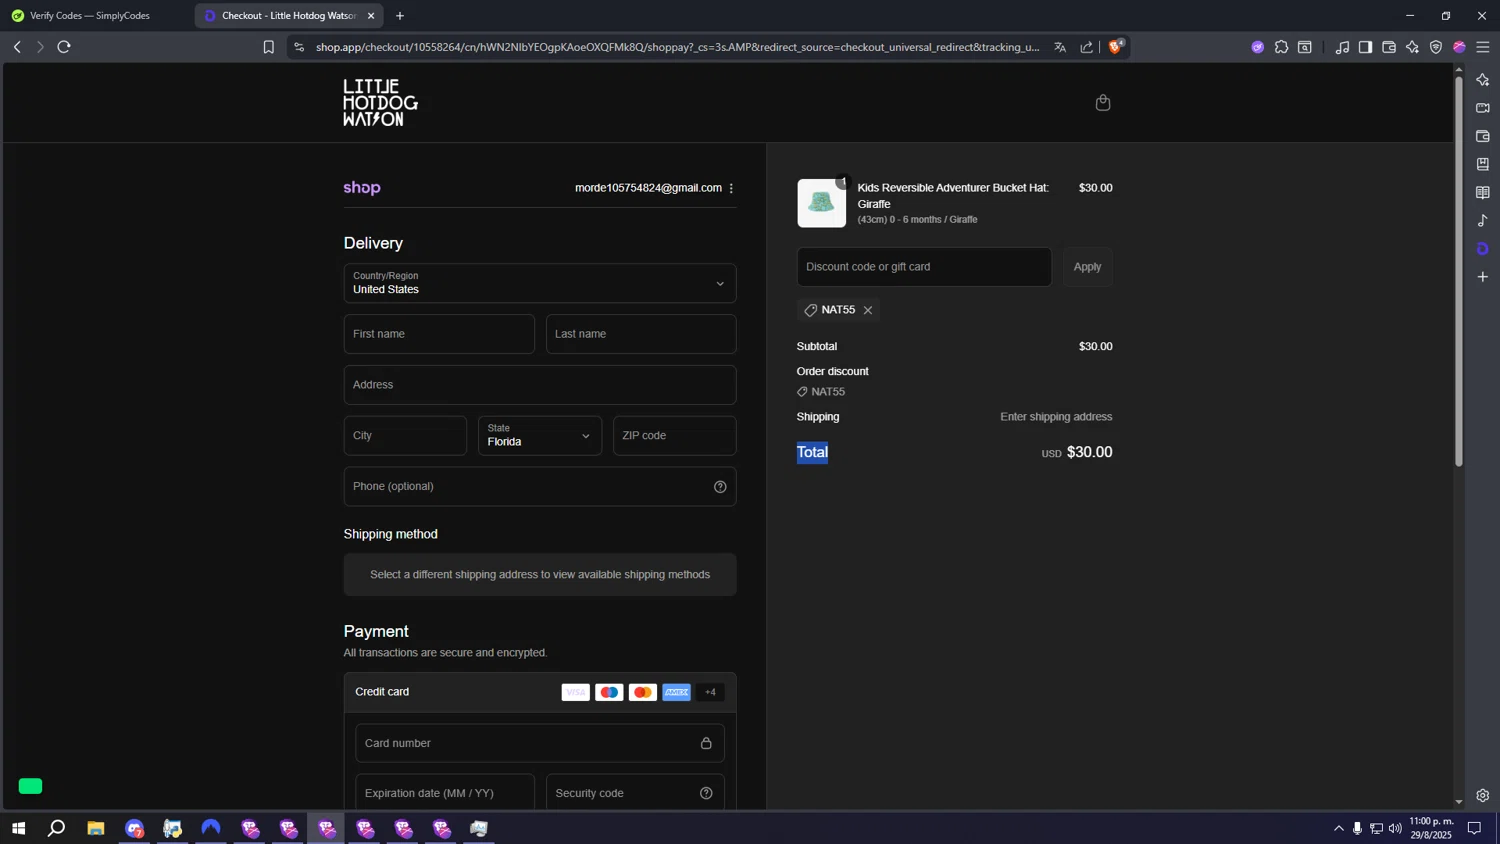Open sidebar settings gear icon
Image resolution: width=1500 pixels, height=844 pixels.
[1483, 796]
